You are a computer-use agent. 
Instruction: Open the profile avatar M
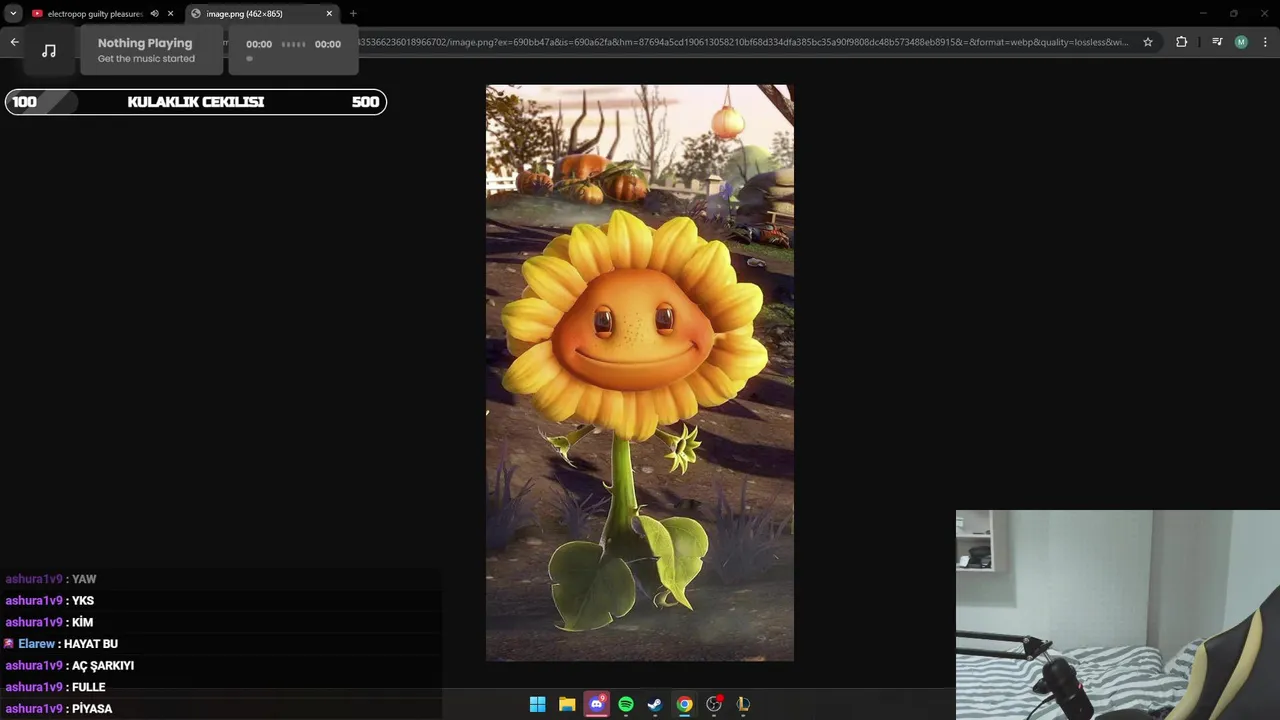click(1241, 42)
